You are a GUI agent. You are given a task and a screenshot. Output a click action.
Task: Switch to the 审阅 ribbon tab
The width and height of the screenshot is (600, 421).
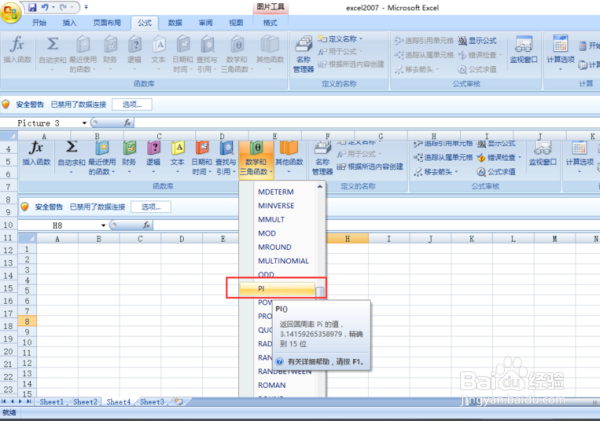pos(205,23)
